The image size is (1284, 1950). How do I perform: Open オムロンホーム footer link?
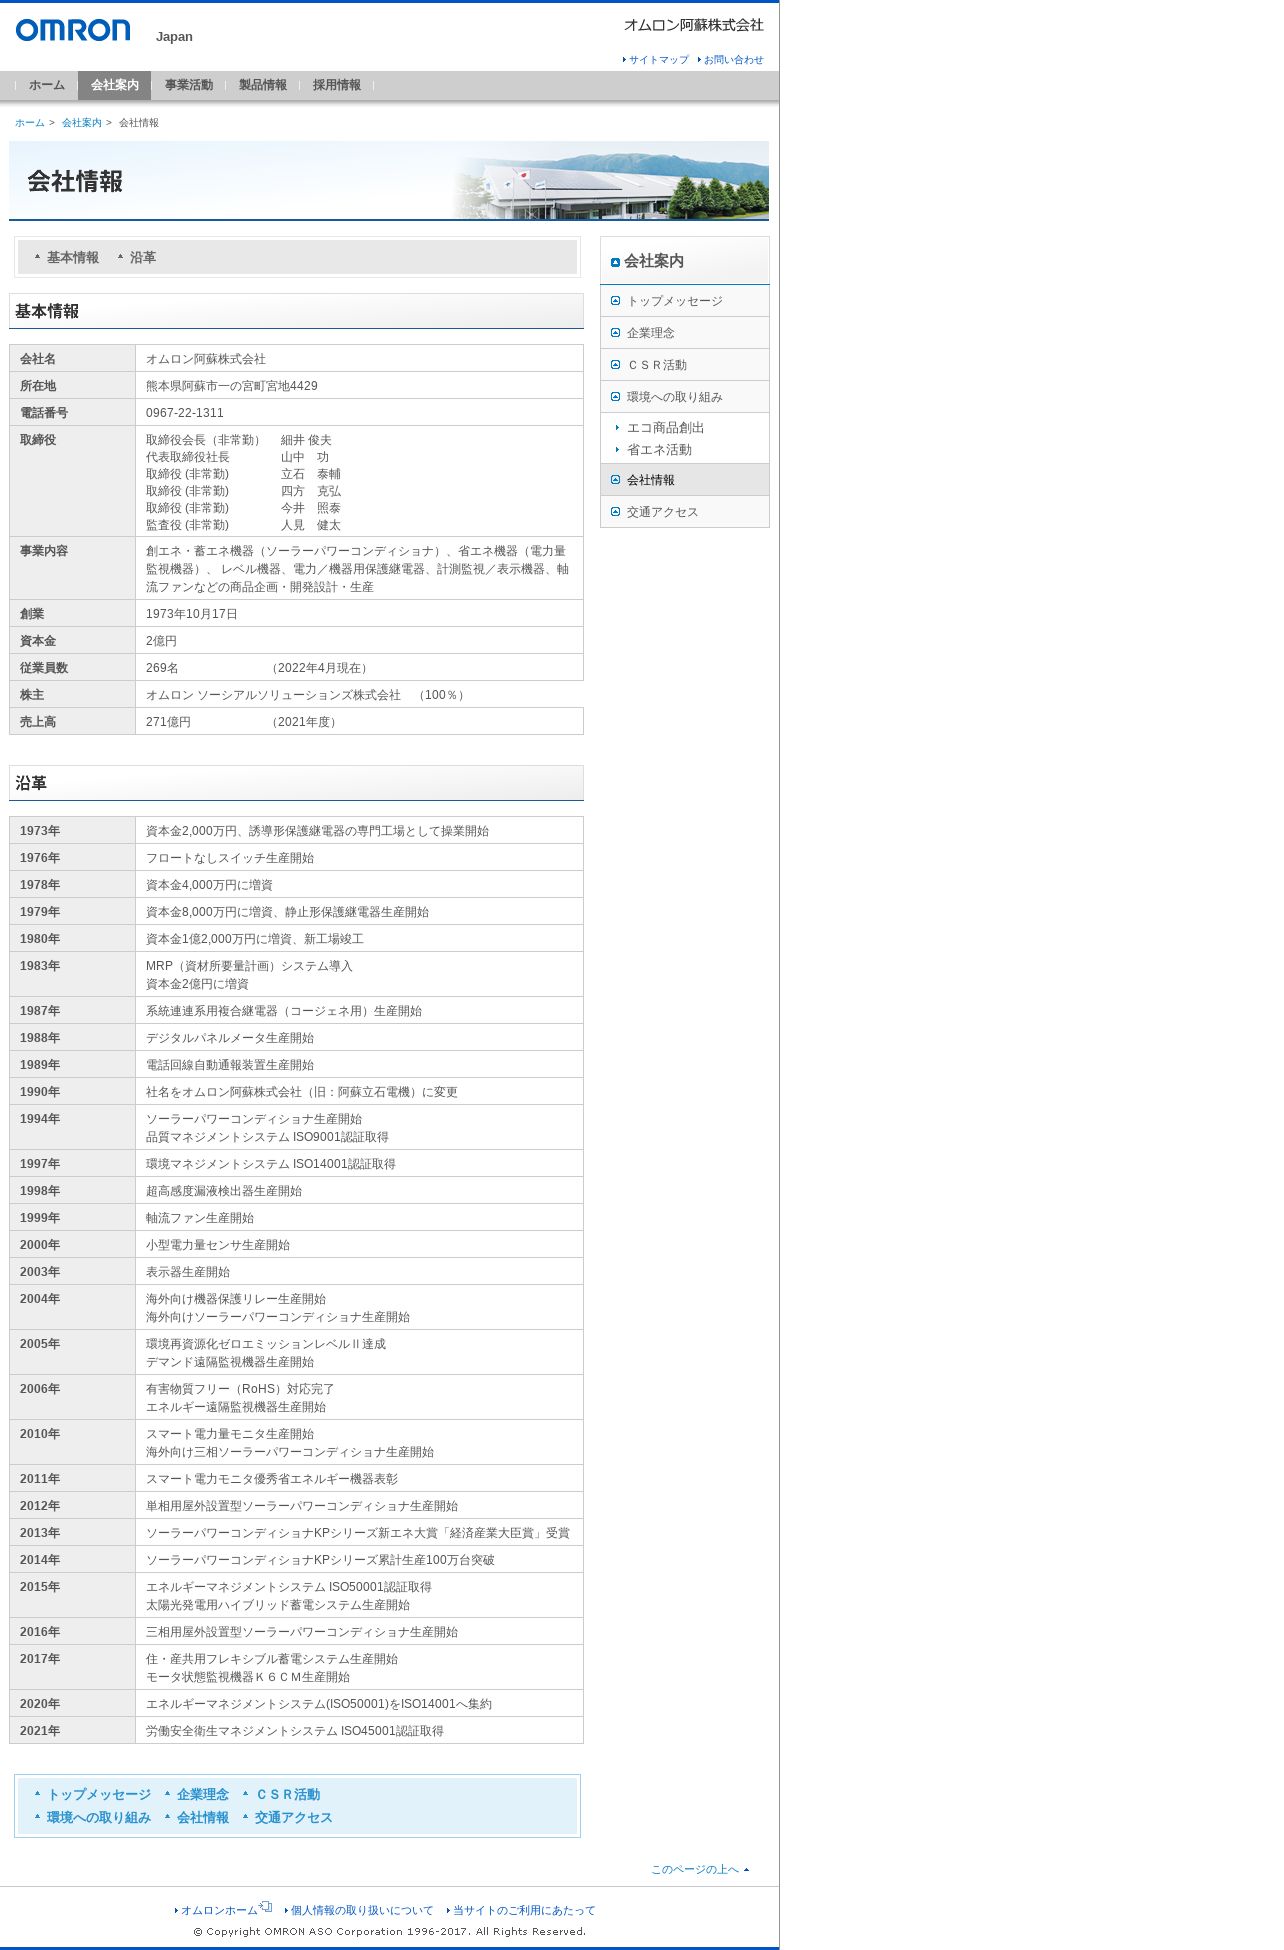219,1910
